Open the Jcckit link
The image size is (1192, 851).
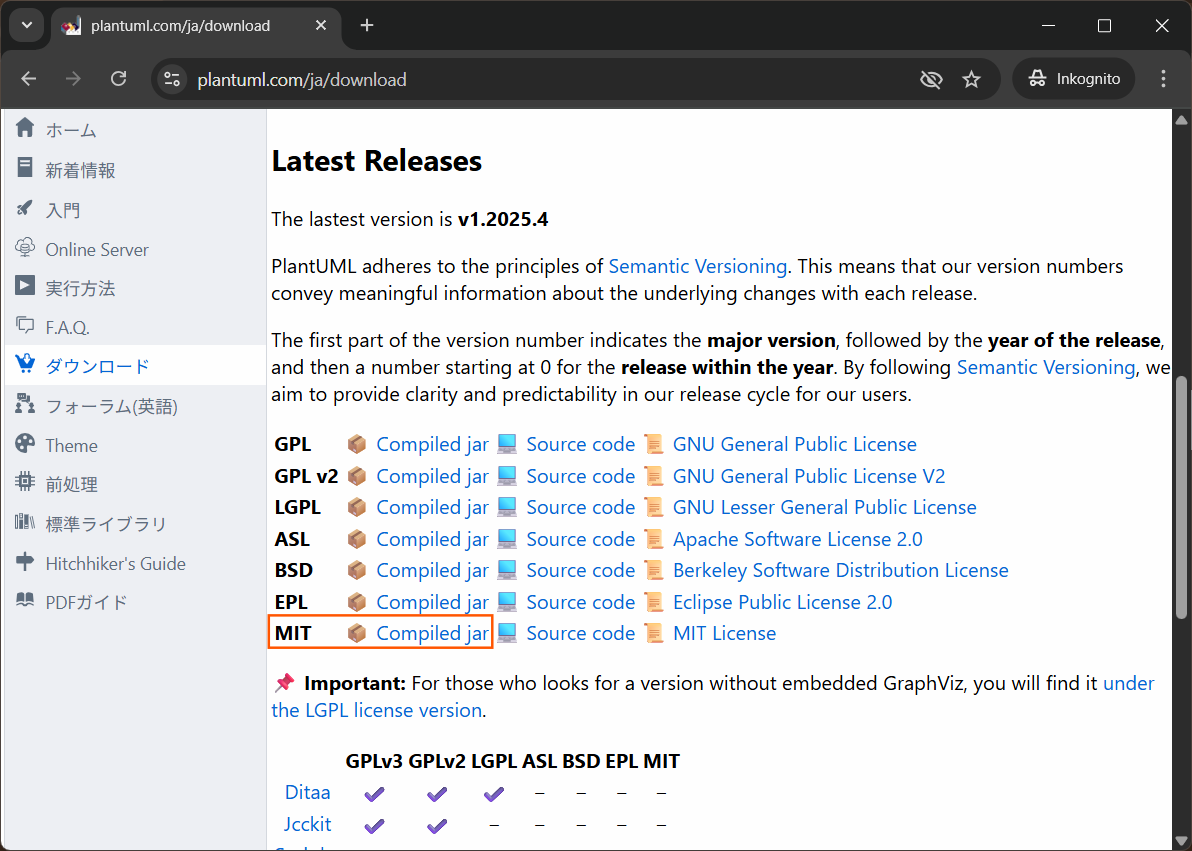[x=308, y=824]
